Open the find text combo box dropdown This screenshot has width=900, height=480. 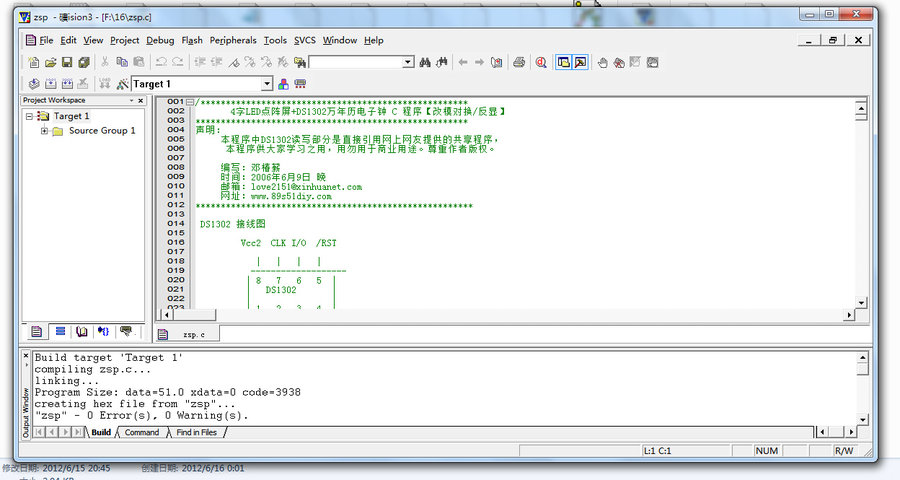tap(407, 62)
